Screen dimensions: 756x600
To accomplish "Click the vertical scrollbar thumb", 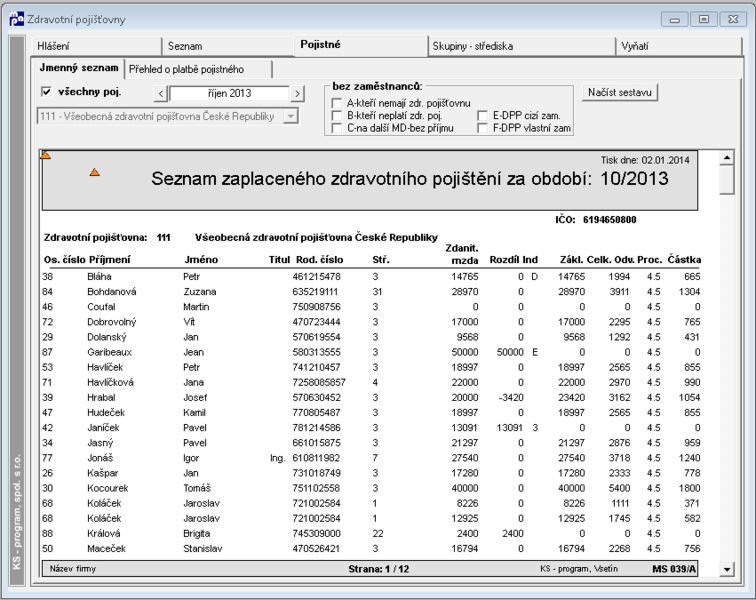I will (x=726, y=180).
